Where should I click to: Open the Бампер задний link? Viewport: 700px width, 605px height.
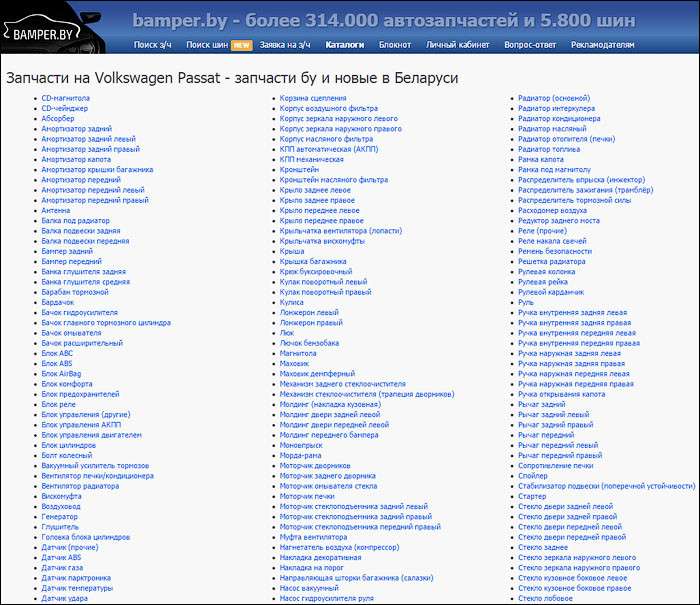pyautogui.click(x=67, y=251)
